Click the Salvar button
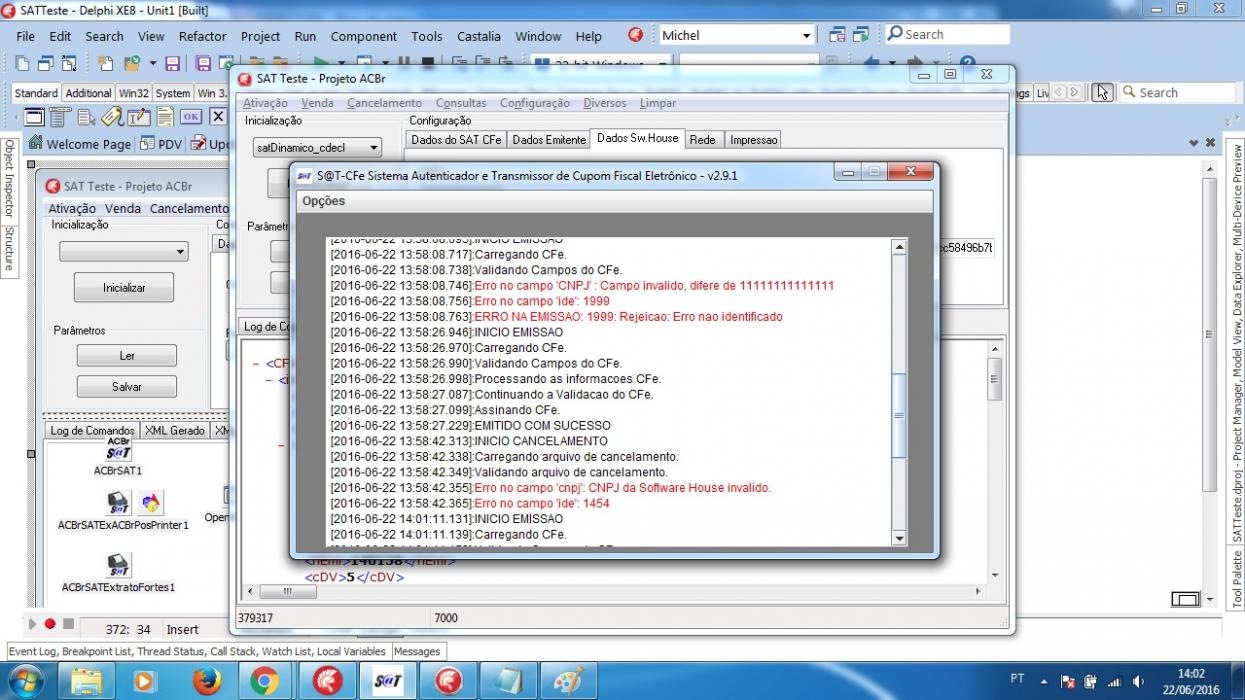The image size is (1245, 700). [127, 387]
